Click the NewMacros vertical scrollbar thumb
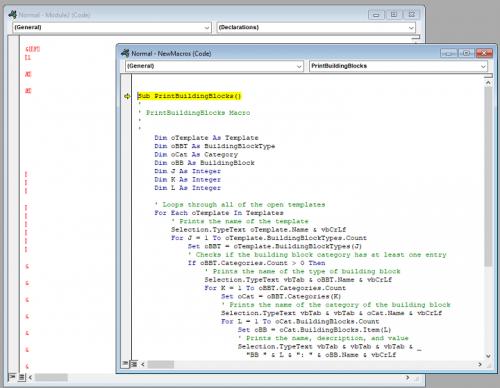 tap(488, 177)
